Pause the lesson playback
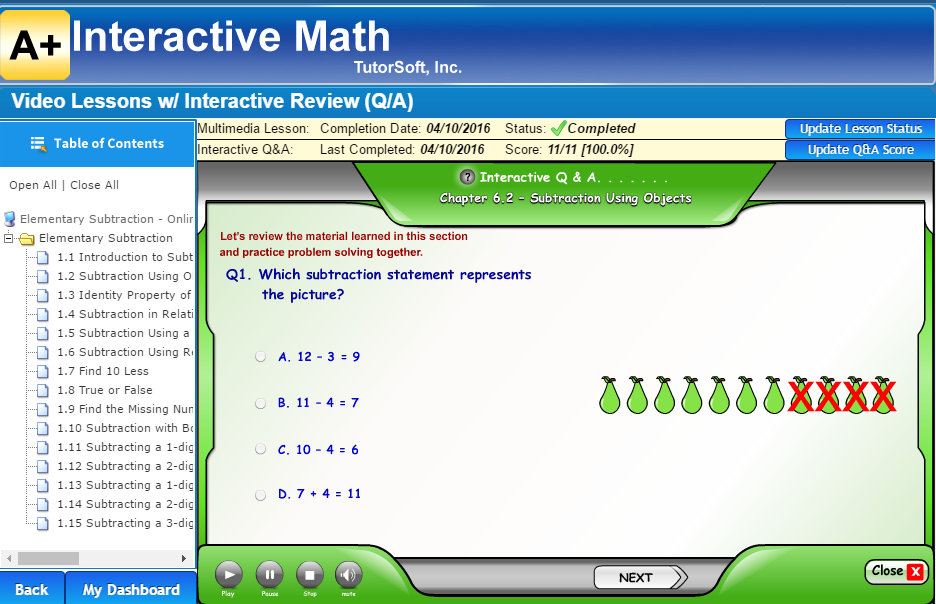The width and height of the screenshot is (936, 604). pos(269,575)
